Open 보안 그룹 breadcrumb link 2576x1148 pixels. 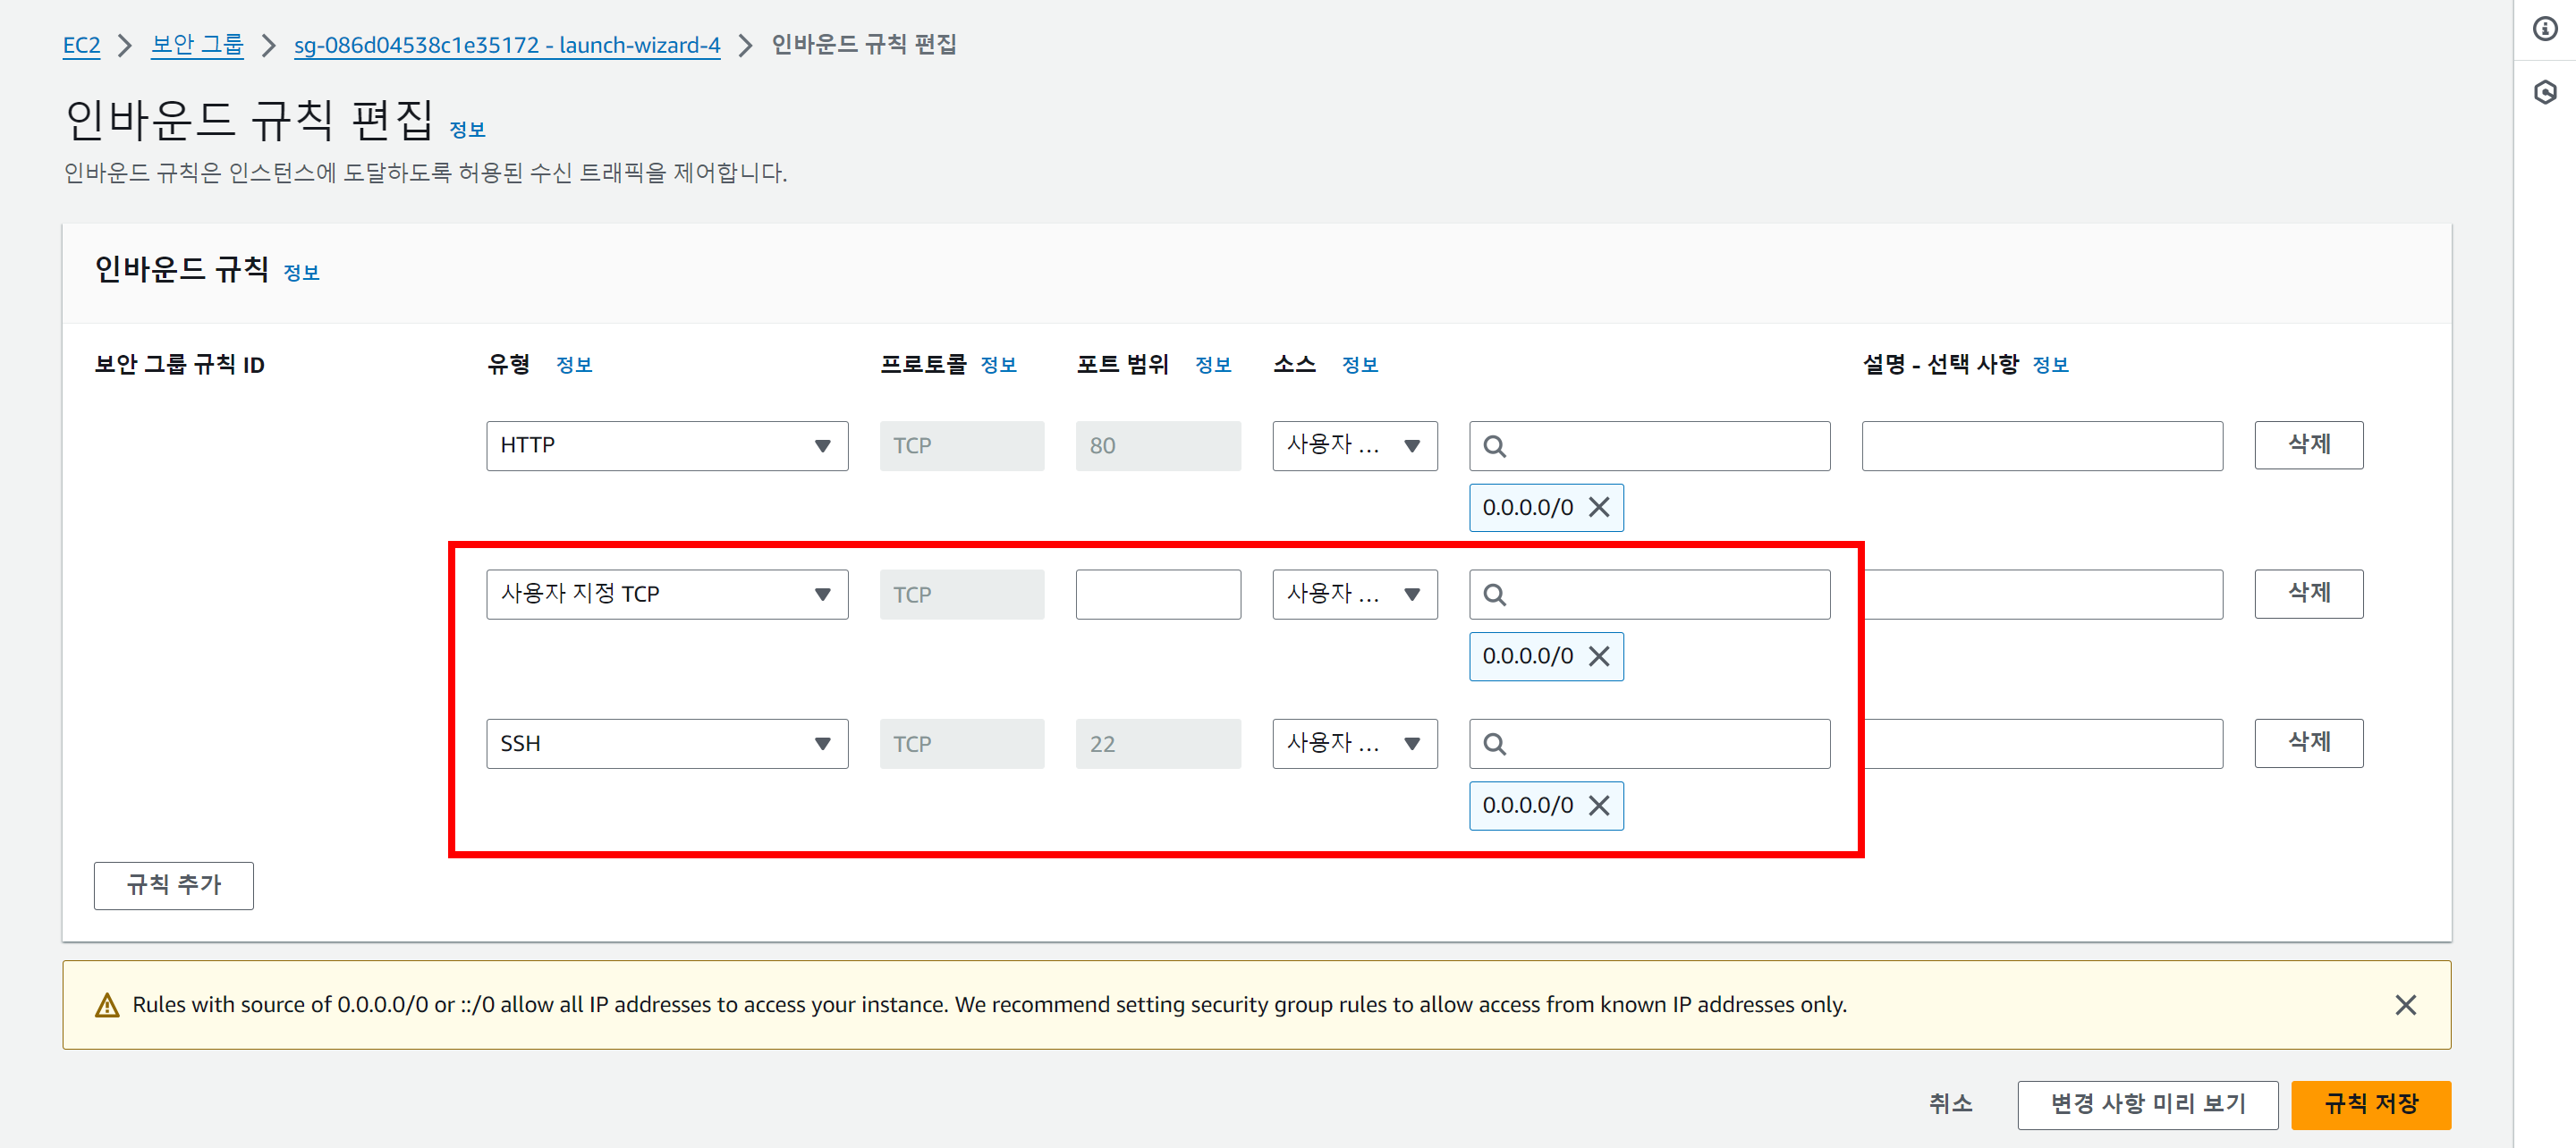[197, 45]
